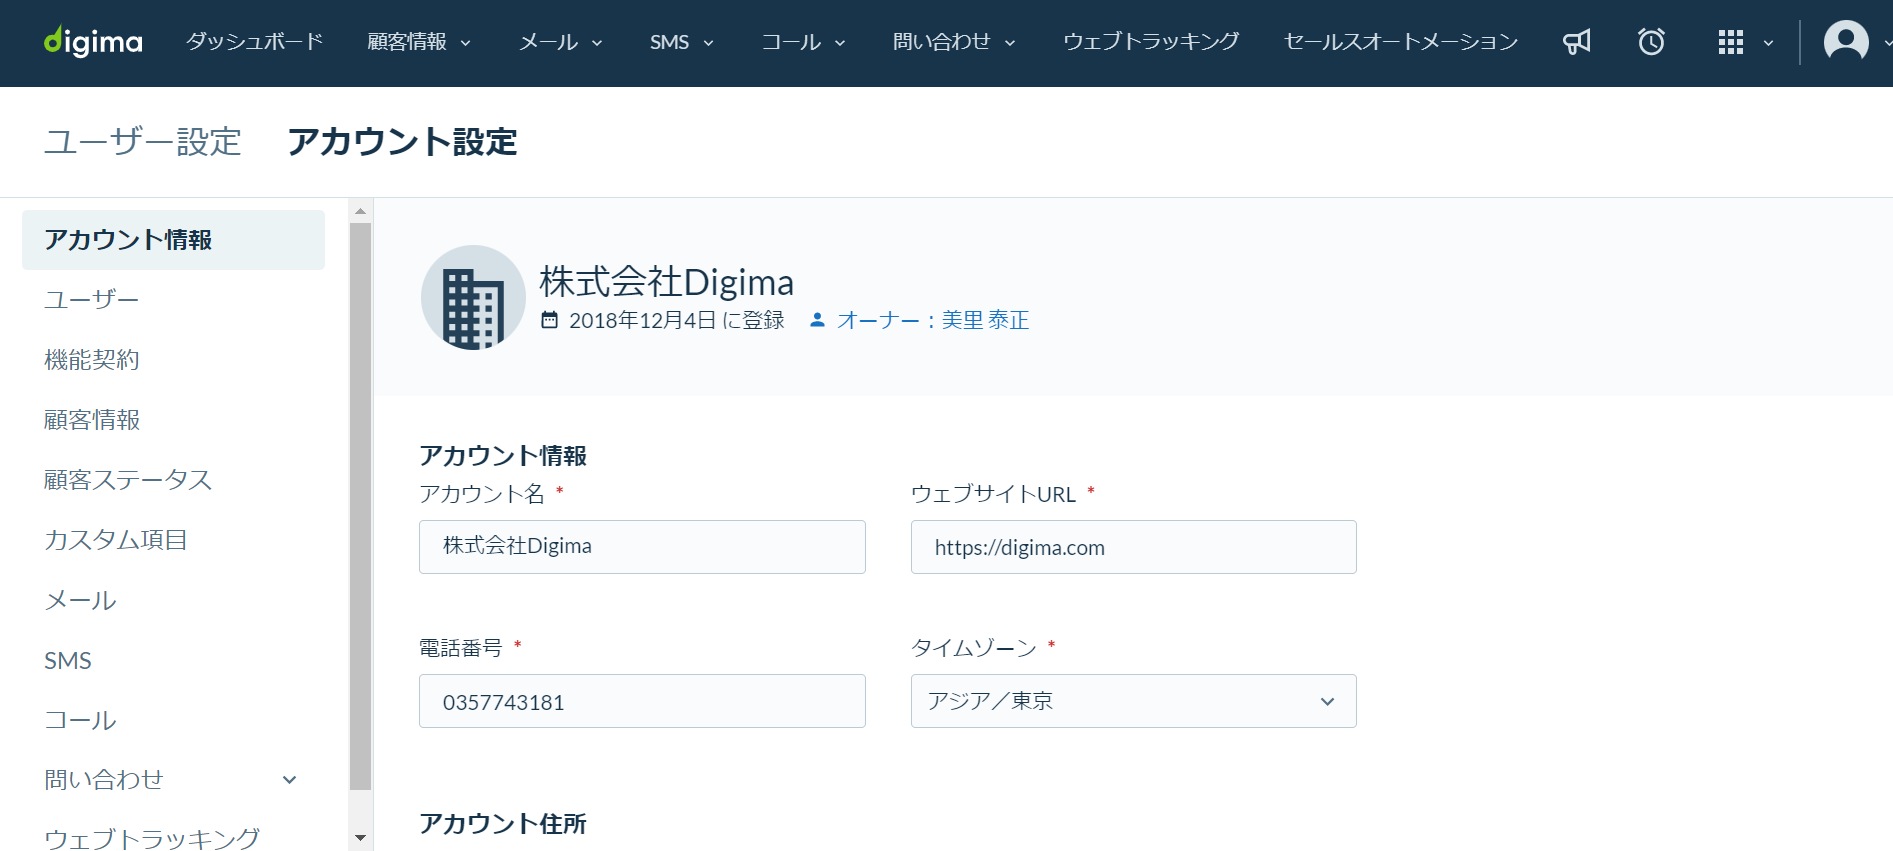
Task: Open the apps grid icon
Action: (x=1730, y=42)
